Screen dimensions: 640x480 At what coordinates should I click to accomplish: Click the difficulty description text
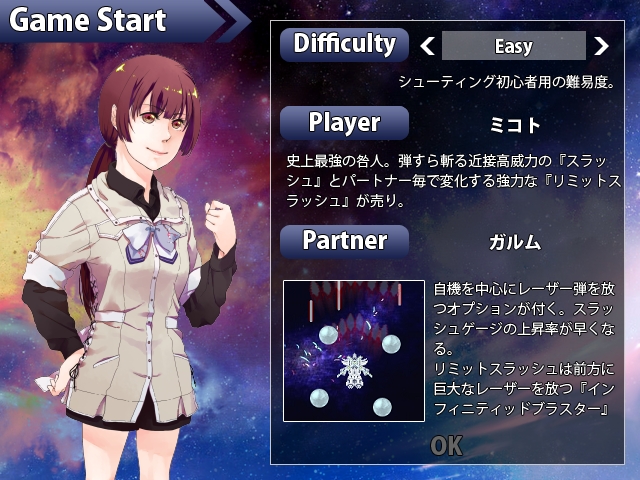[507, 82]
